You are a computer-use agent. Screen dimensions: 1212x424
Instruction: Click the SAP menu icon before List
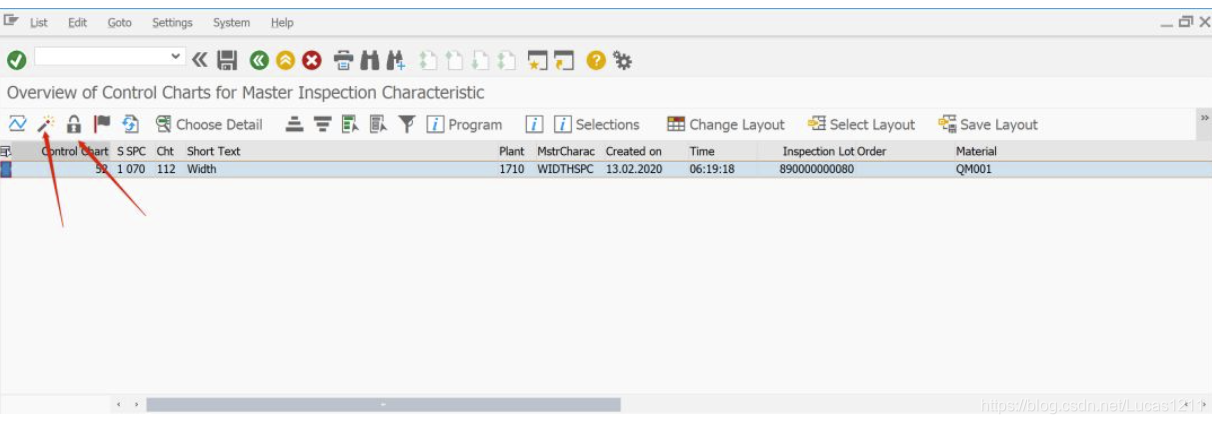pos(12,22)
